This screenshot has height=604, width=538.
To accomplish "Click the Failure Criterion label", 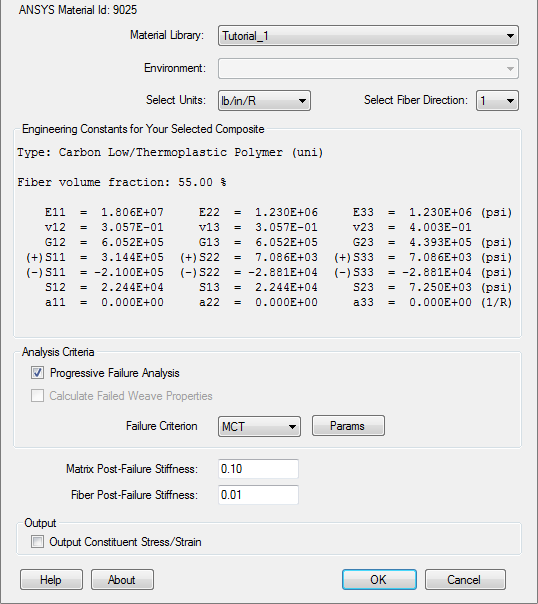I will click(162, 426).
